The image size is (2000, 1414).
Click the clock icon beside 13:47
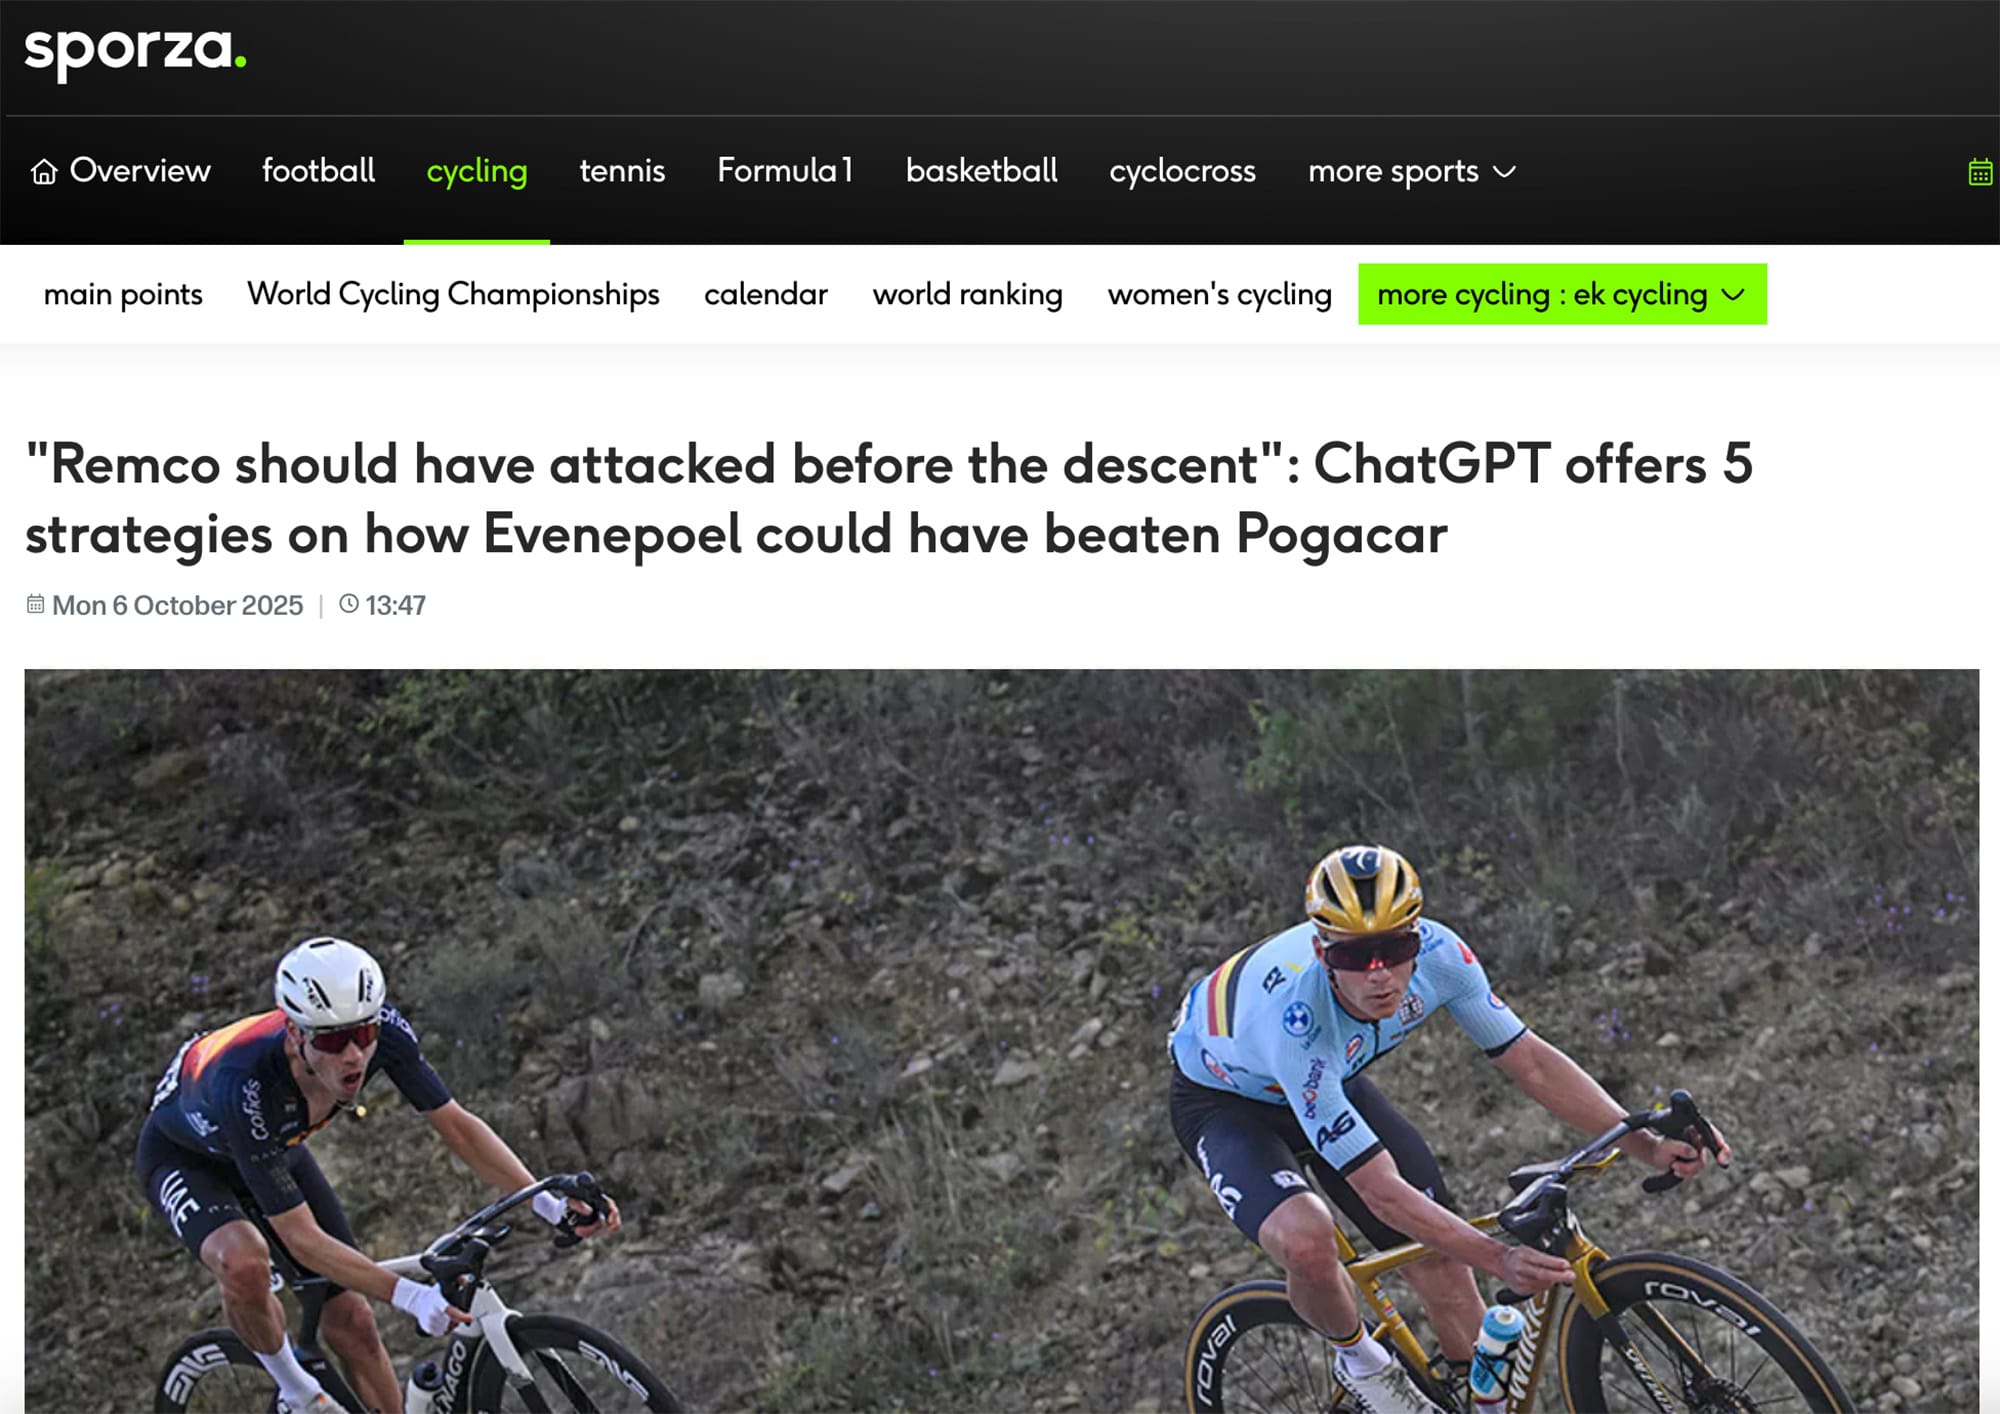pyautogui.click(x=349, y=604)
